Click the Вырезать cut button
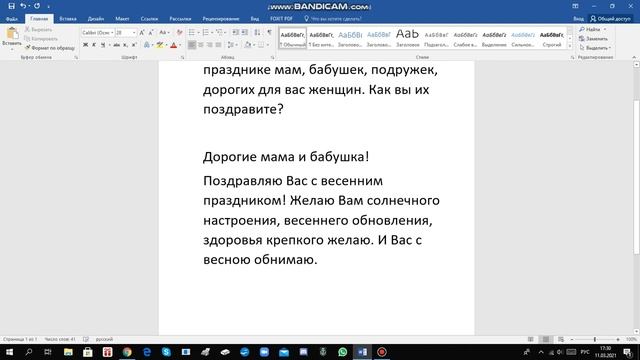The image size is (640, 360). click(x=38, y=29)
